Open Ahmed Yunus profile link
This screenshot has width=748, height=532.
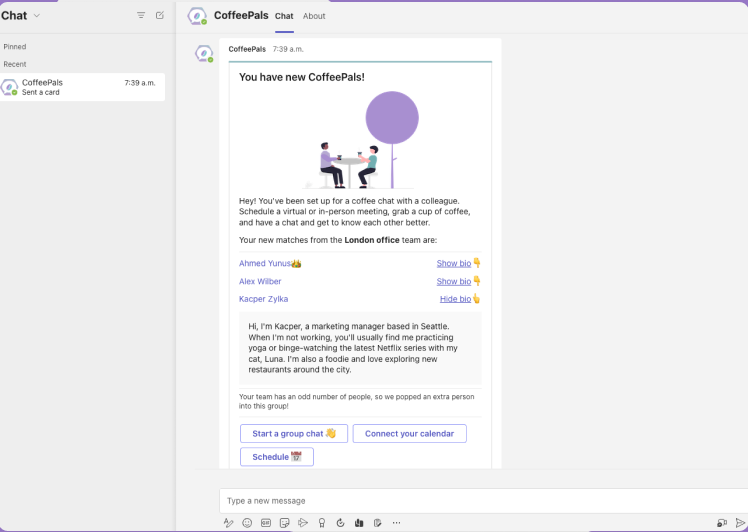coord(265,263)
